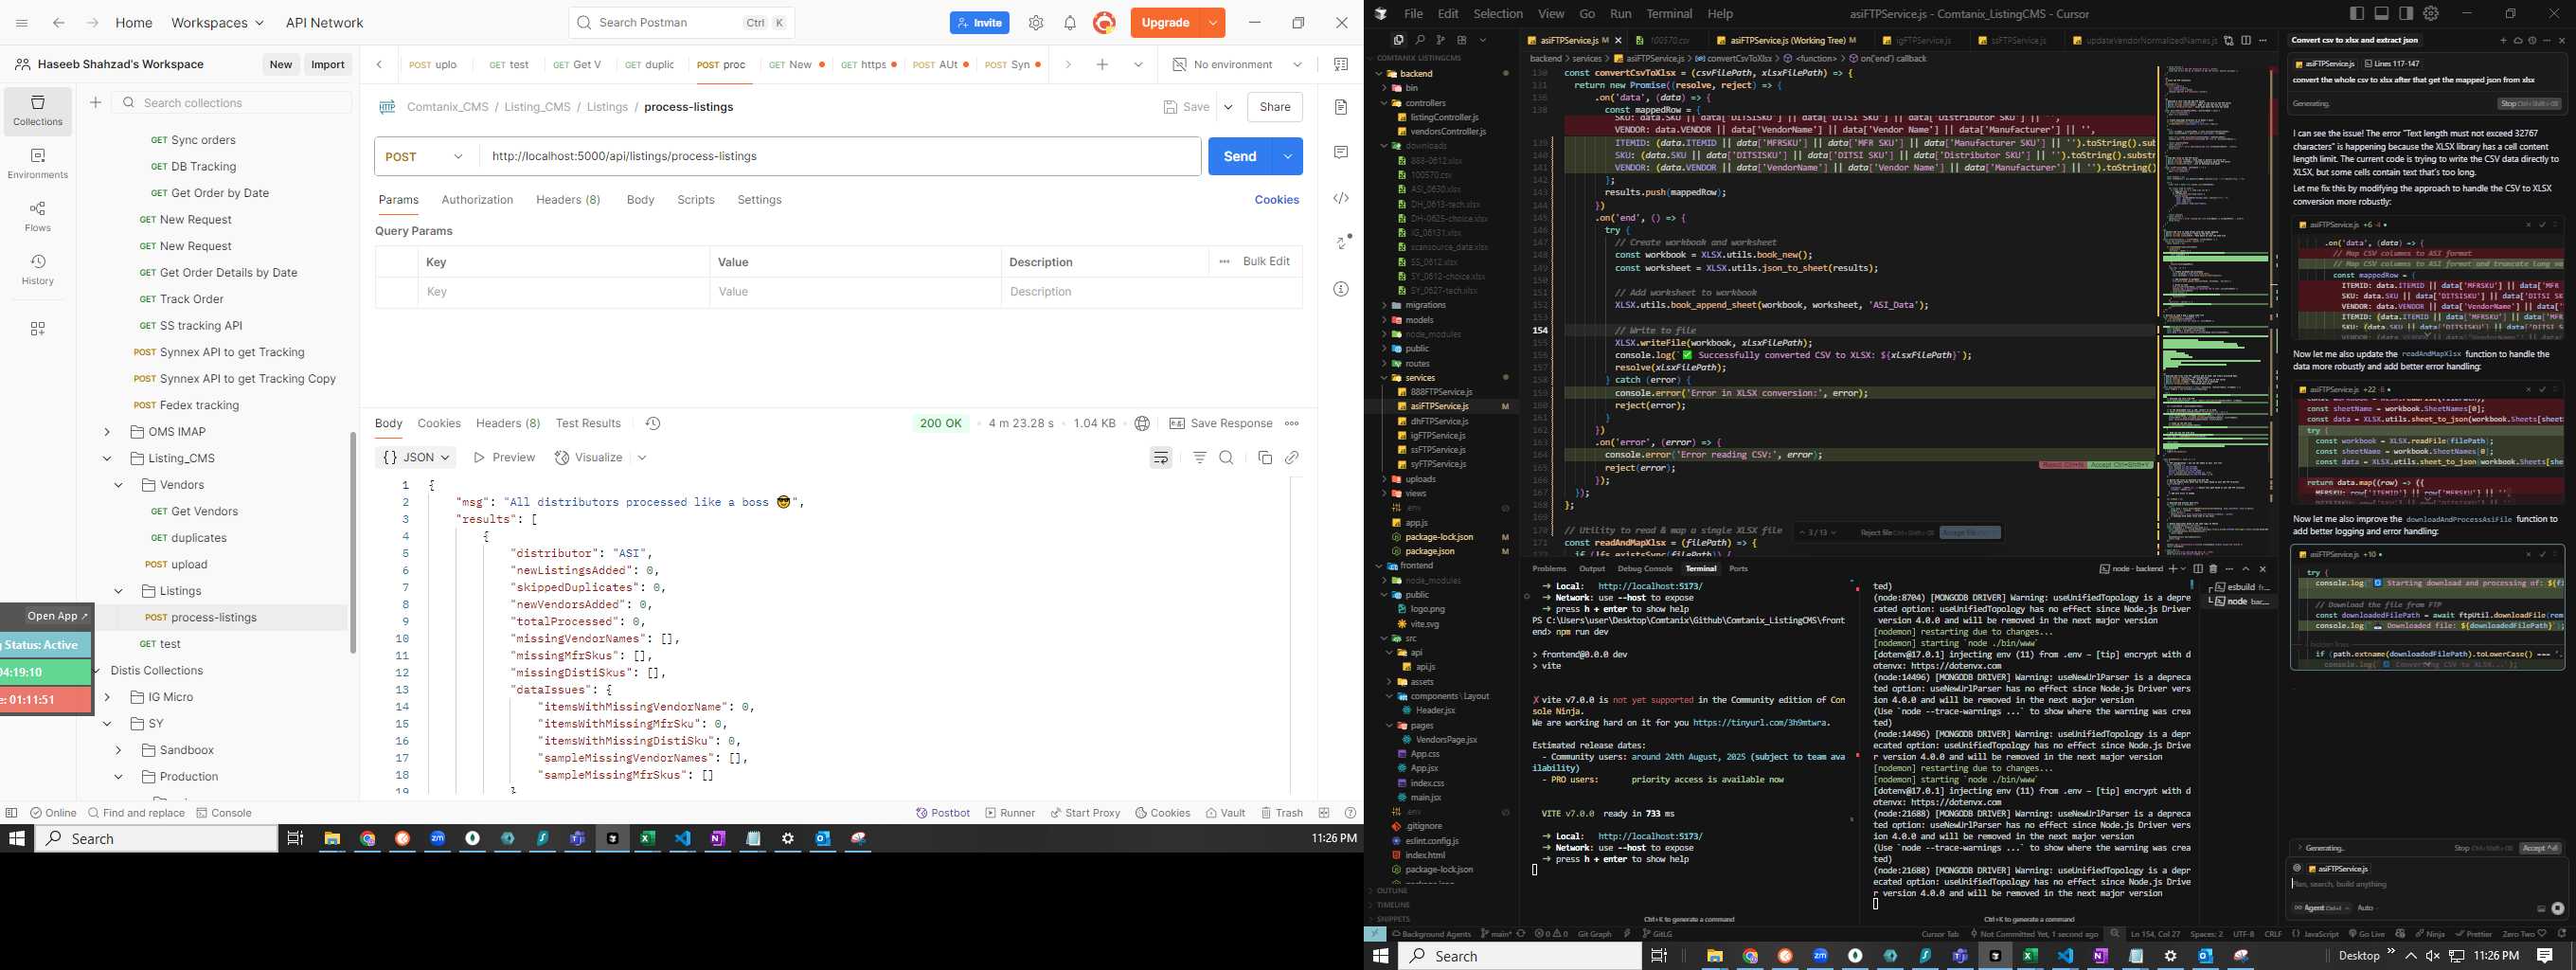The width and height of the screenshot is (2576, 970).
Task: Open History in Postman sidebar
Action: [x=38, y=269]
